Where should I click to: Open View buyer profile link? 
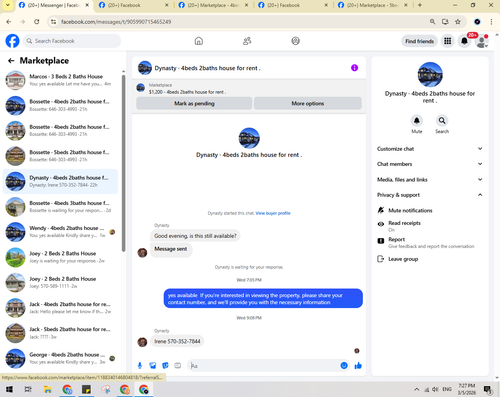point(273,213)
